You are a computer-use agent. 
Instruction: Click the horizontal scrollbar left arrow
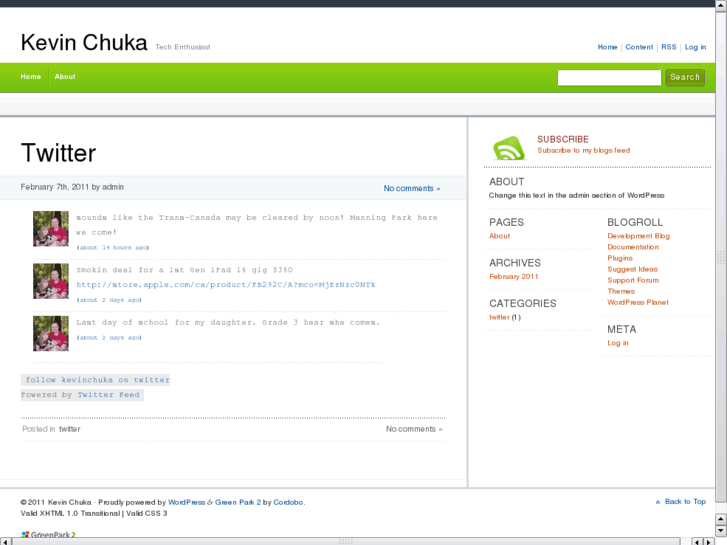pos(5,541)
